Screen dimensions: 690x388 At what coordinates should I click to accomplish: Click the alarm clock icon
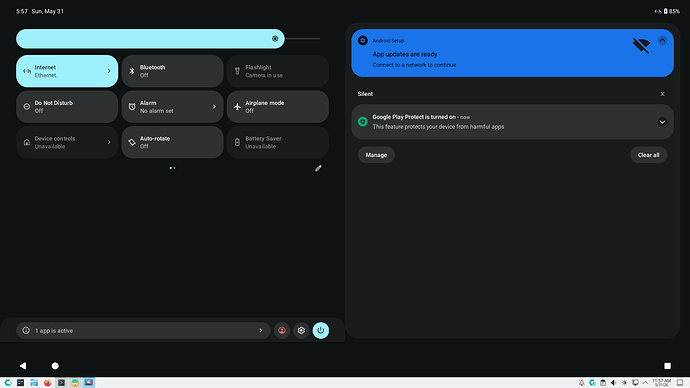[132, 106]
